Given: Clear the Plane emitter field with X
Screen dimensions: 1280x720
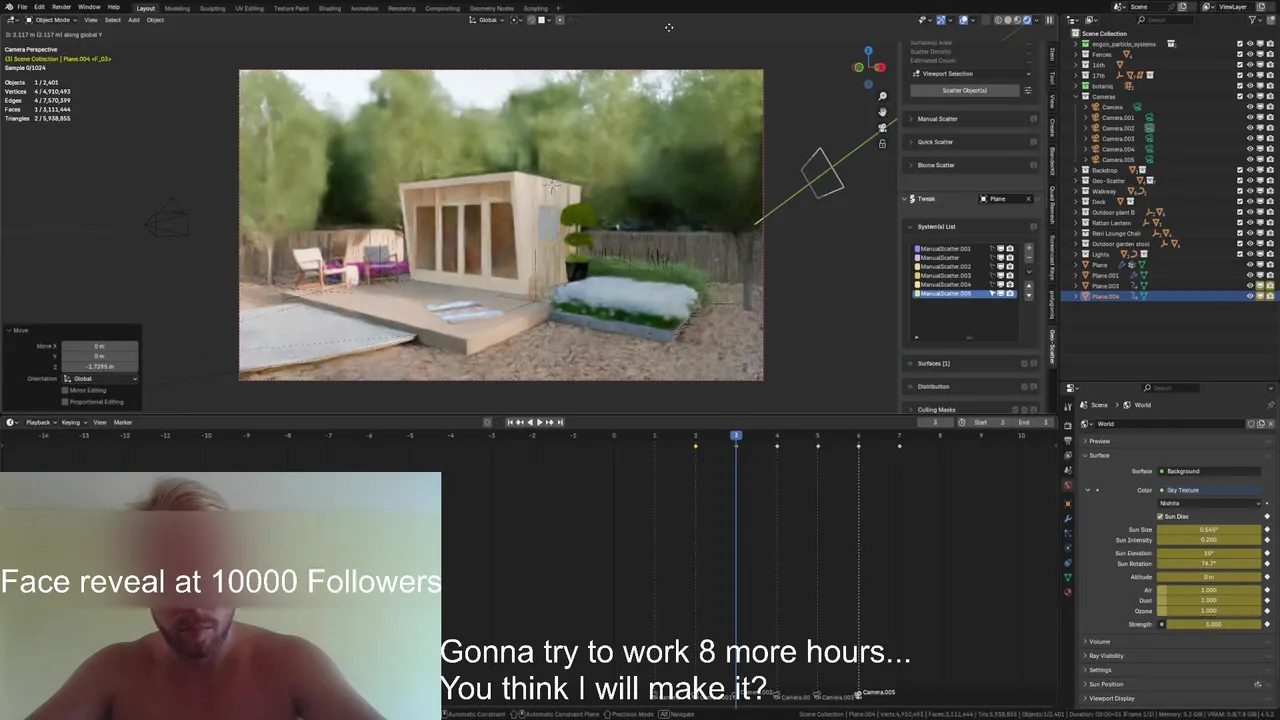Looking at the screenshot, I should coord(1028,199).
